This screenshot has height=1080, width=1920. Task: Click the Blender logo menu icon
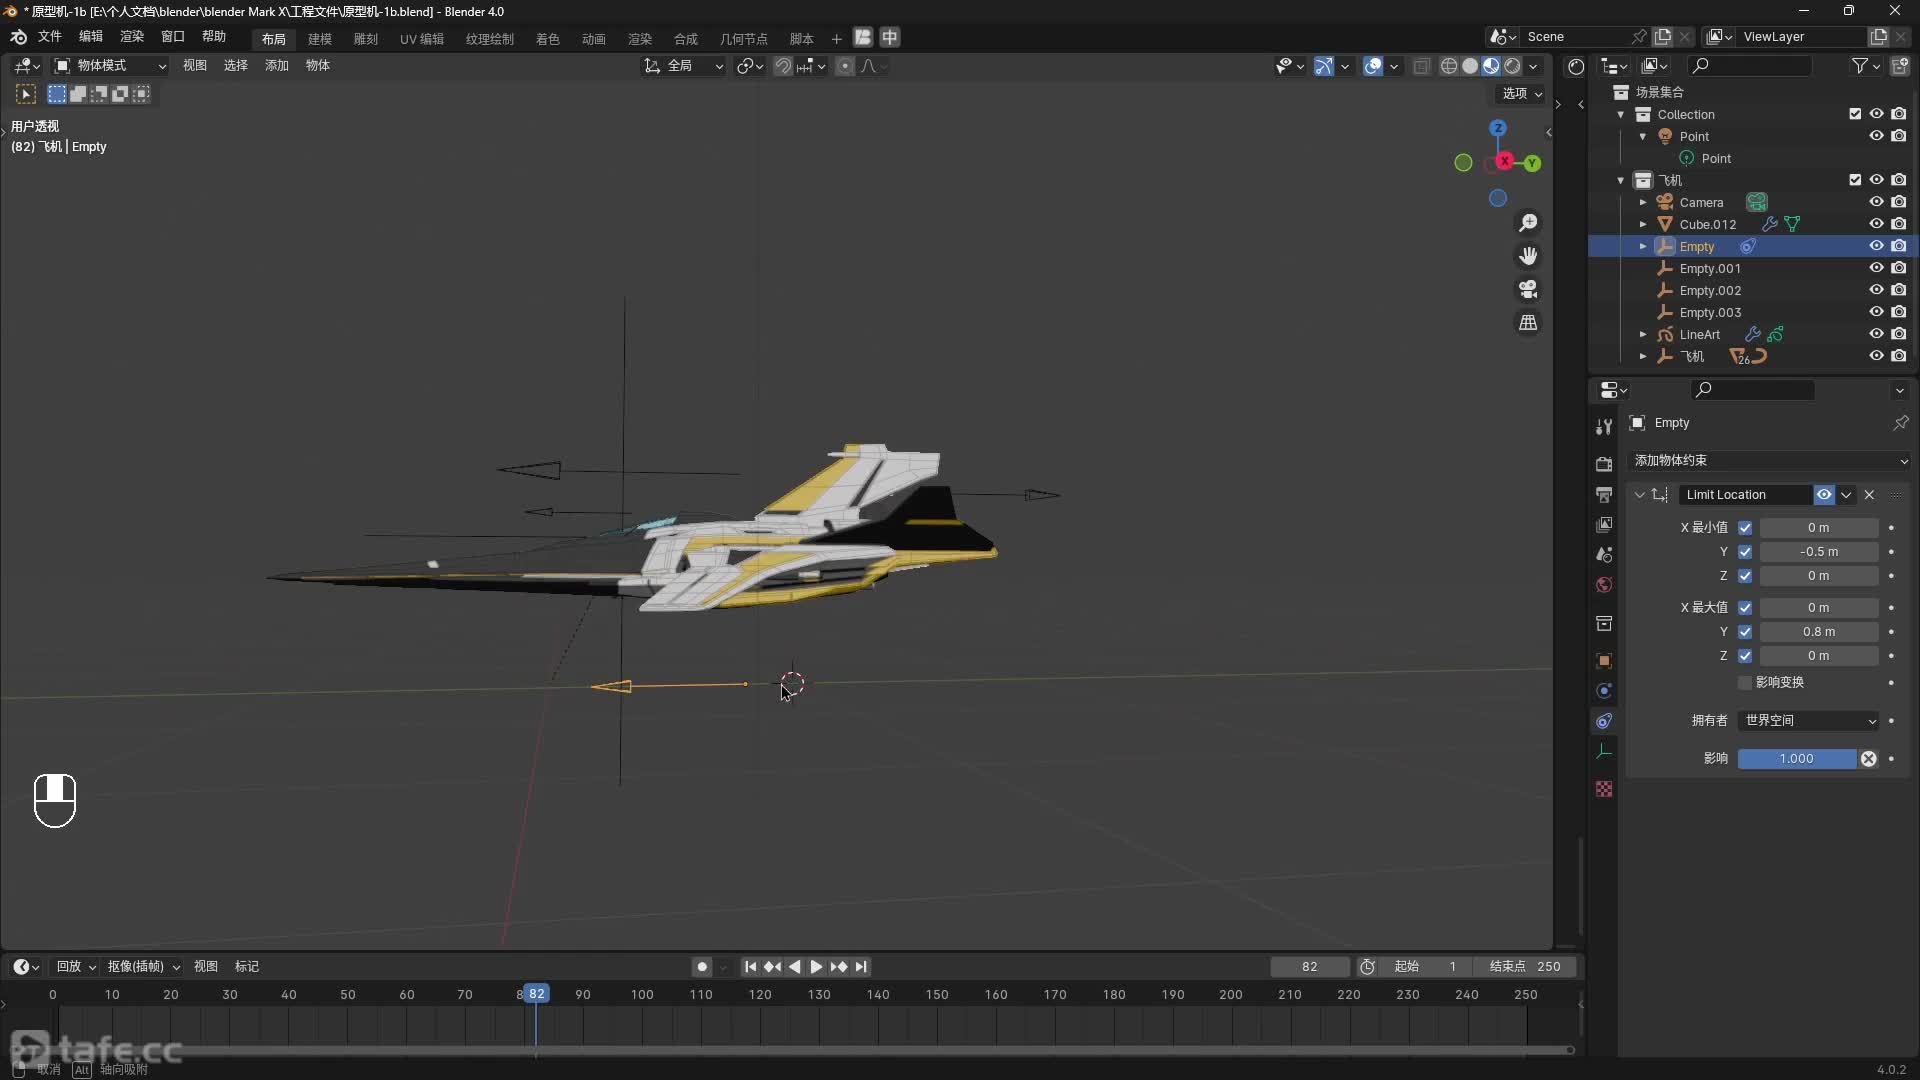19,37
